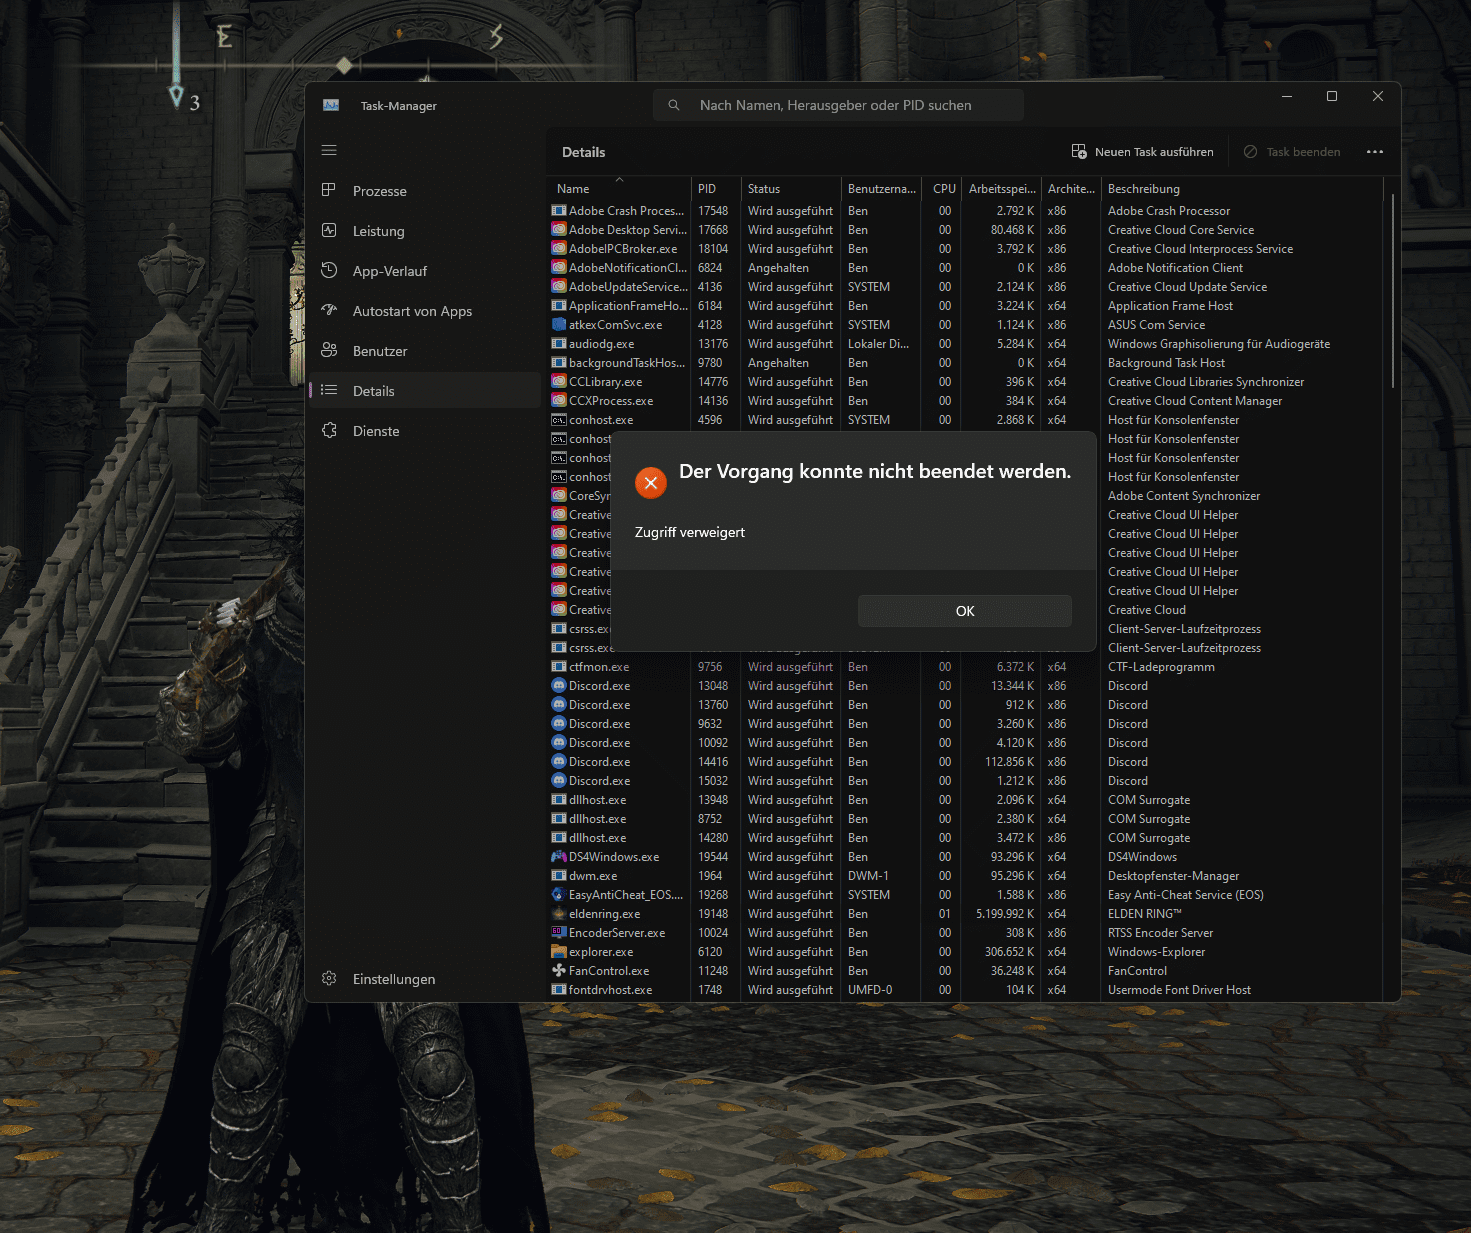Click the search magnifier icon
Viewport: 1471px width, 1233px height.
pyautogui.click(x=674, y=105)
